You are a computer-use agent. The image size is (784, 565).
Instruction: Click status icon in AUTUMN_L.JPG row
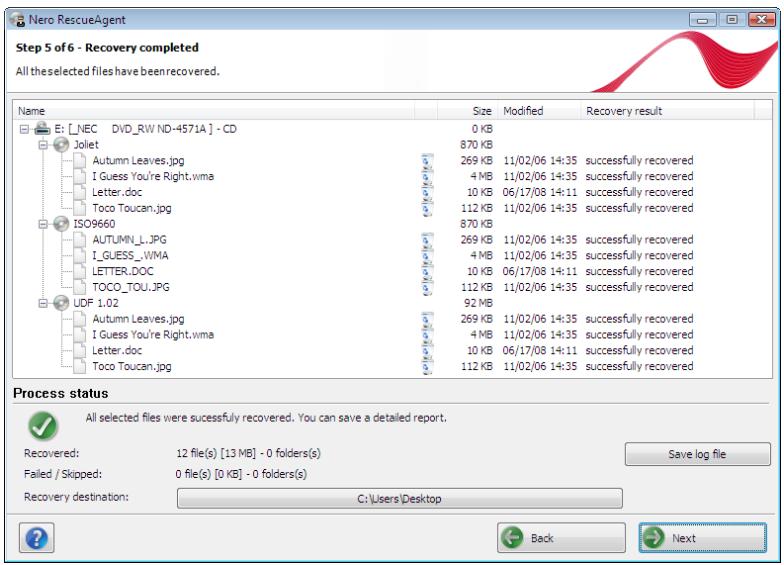coord(427,240)
